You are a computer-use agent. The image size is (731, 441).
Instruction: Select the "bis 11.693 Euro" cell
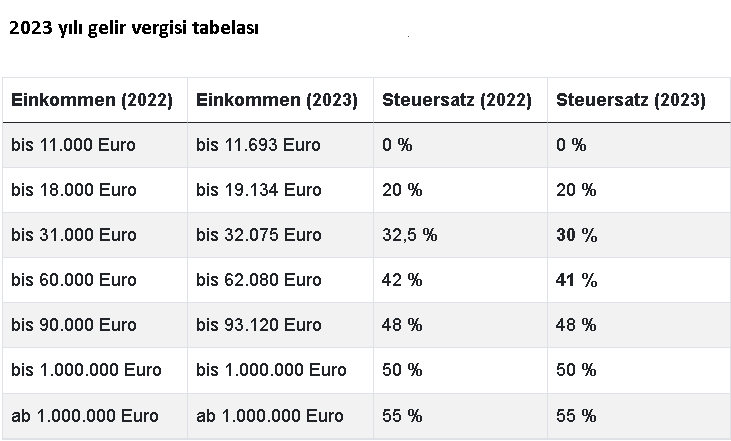point(258,145)
